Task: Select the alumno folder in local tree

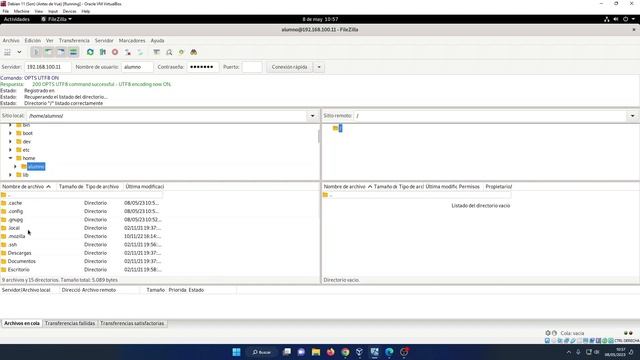Action: [36, 167]
